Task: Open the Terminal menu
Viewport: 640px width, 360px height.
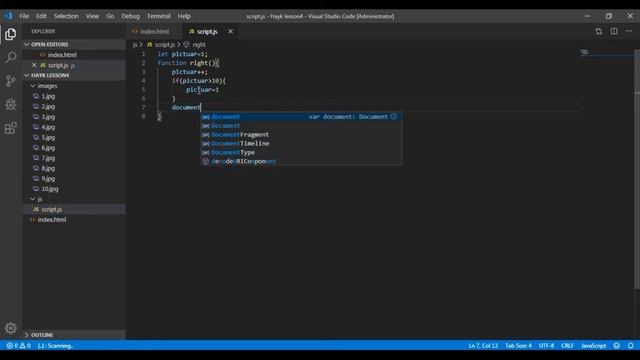Action: tap(159, 16)
